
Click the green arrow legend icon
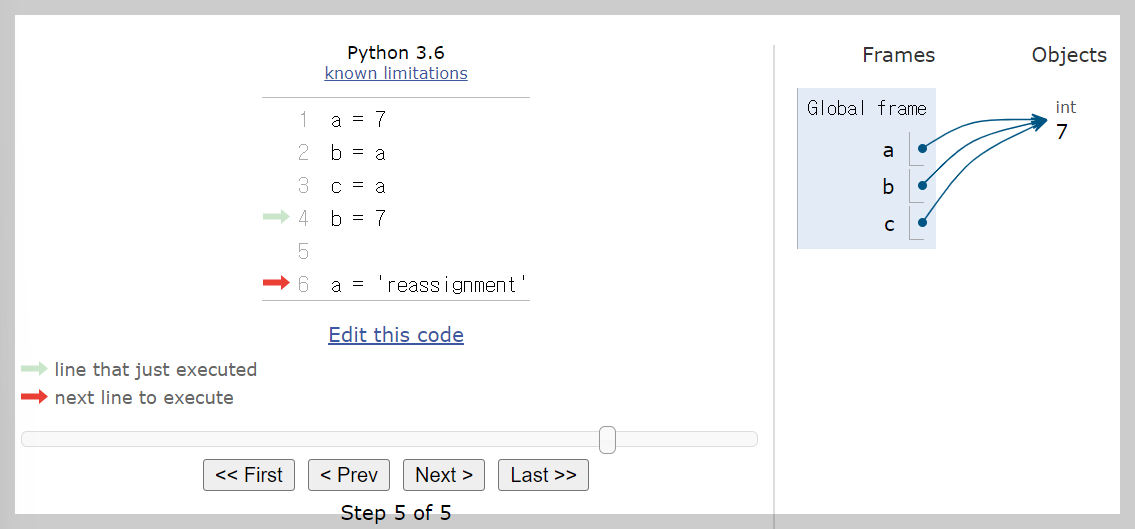click(34, 369)
